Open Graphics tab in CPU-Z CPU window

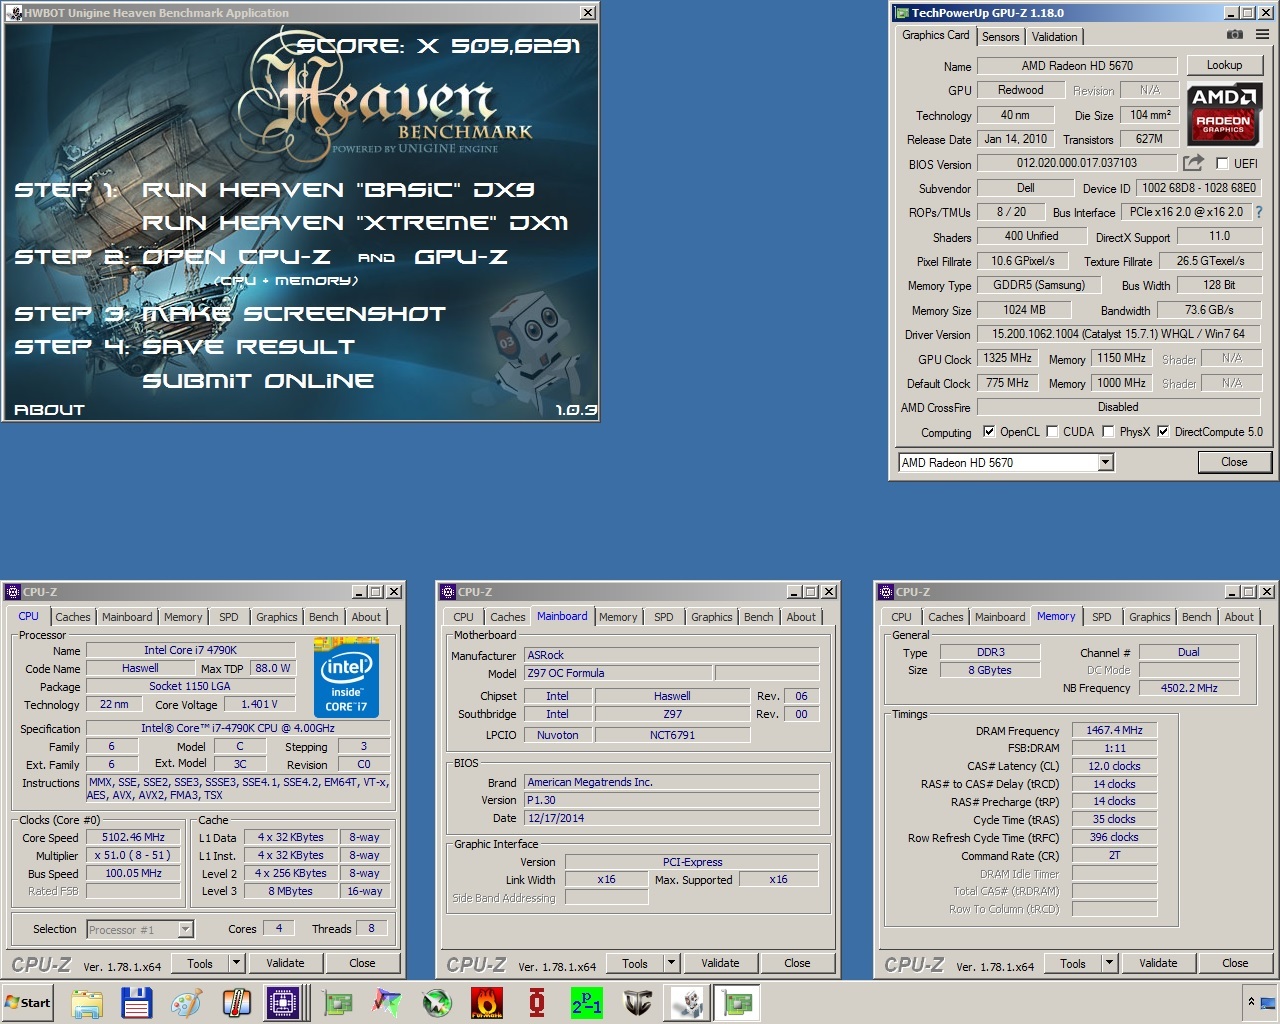tap(277, 617)
